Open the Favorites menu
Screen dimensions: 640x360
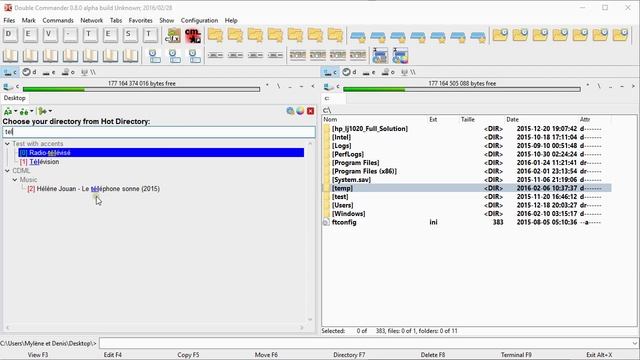click(140, 20)
